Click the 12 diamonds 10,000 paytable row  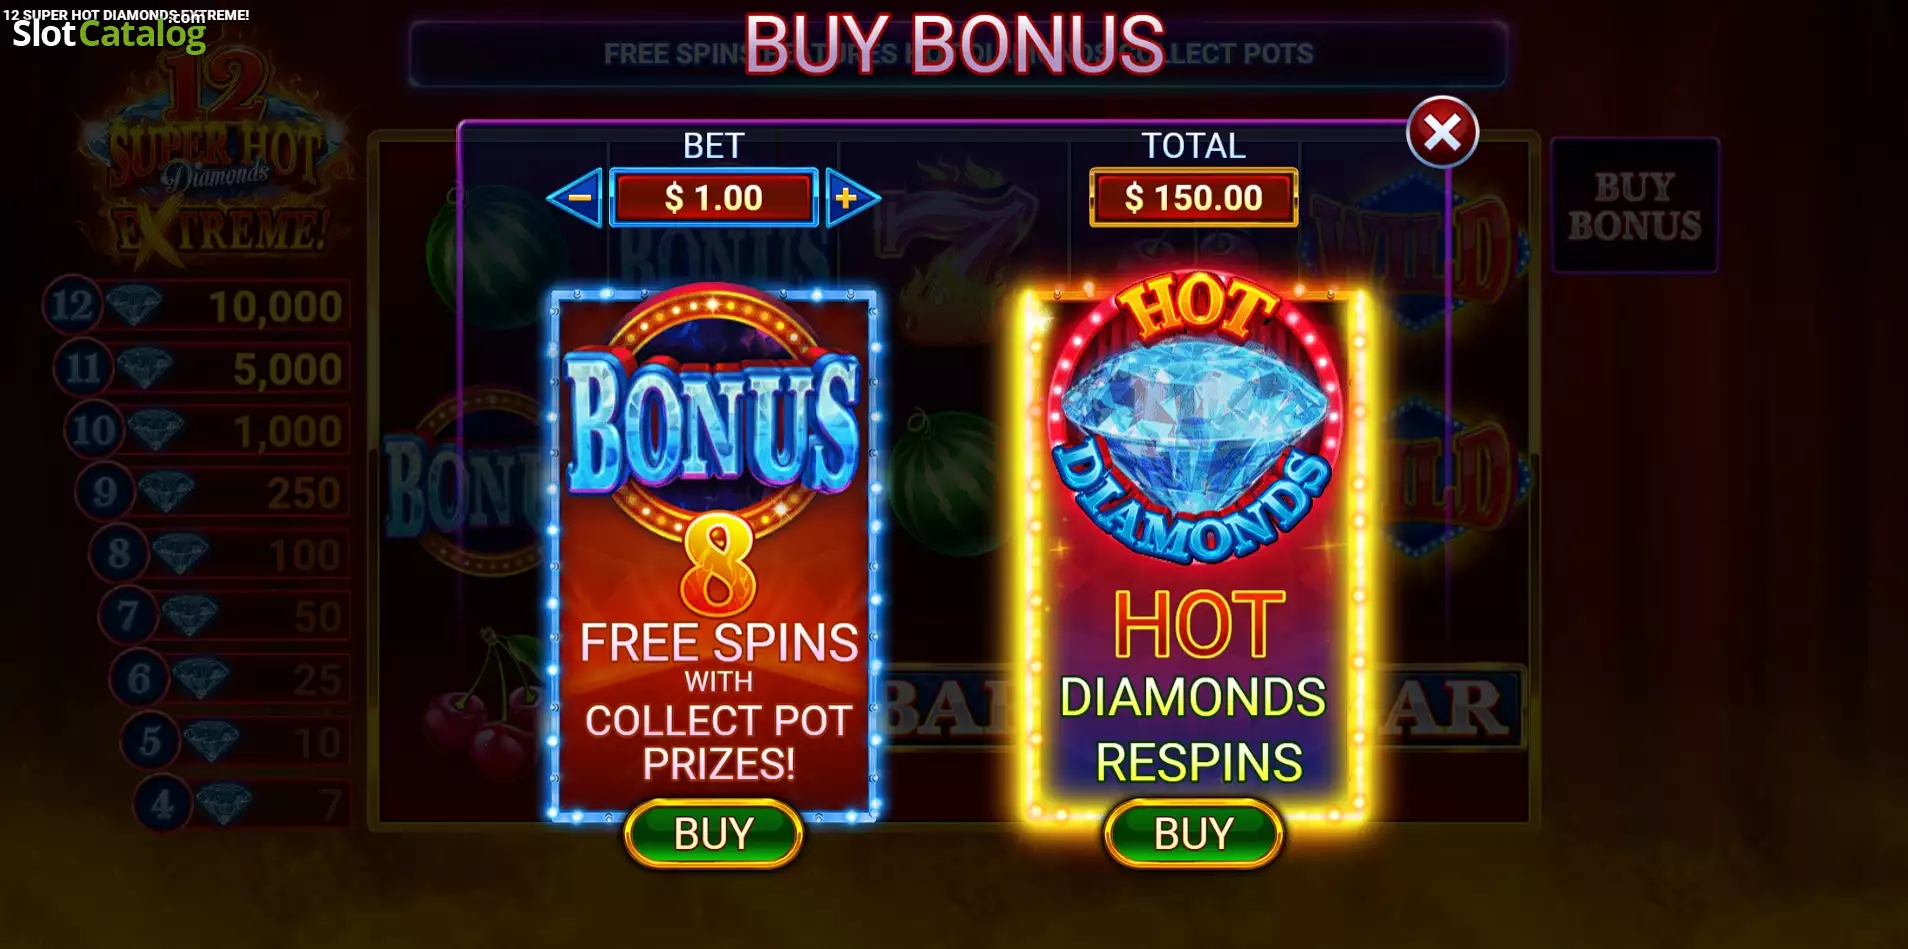coord(196,306)
